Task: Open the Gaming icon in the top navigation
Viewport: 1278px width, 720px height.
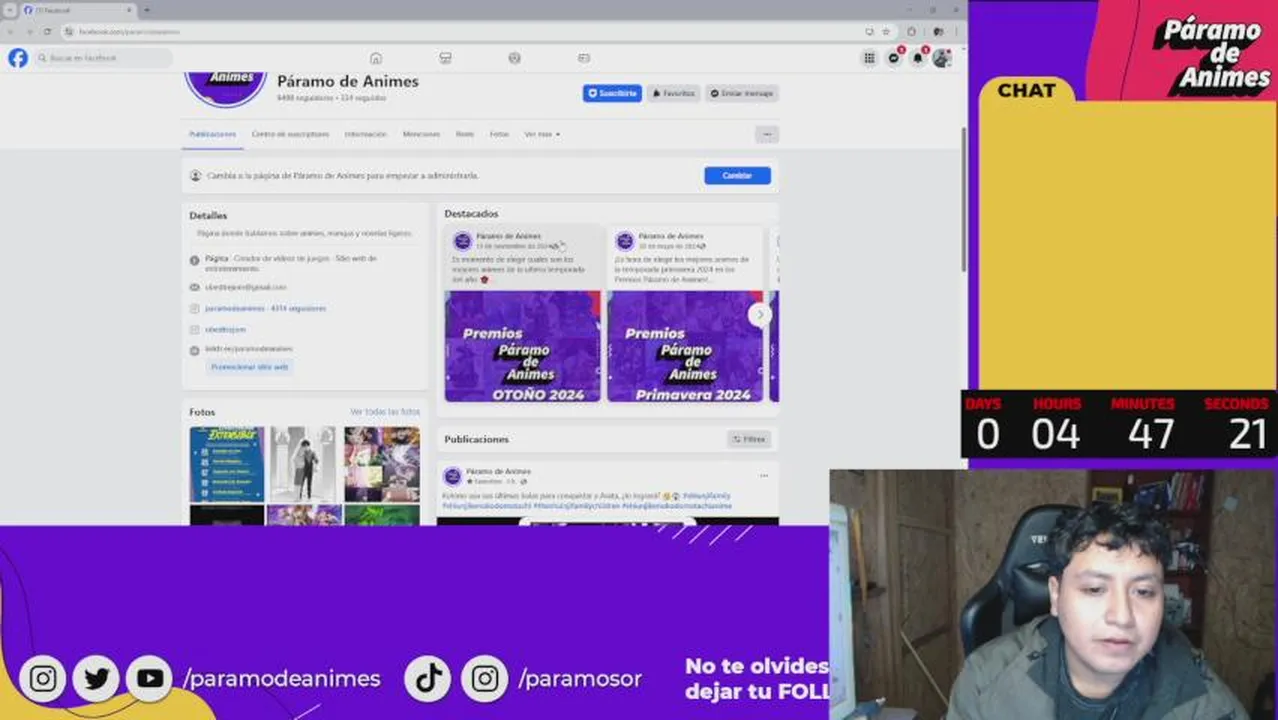Action: coord(584,58)
